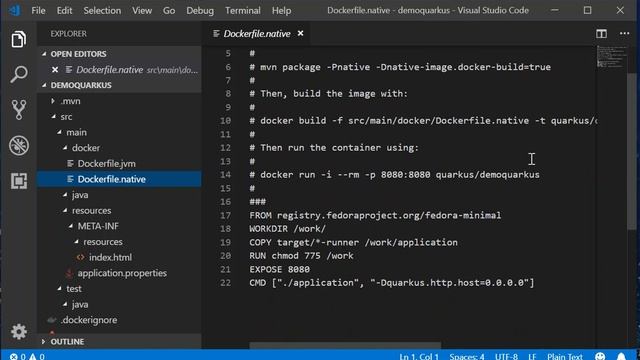This screenshot has width=640, height=360.
Task: Click the code minimap preview
Action: point(611,57)
